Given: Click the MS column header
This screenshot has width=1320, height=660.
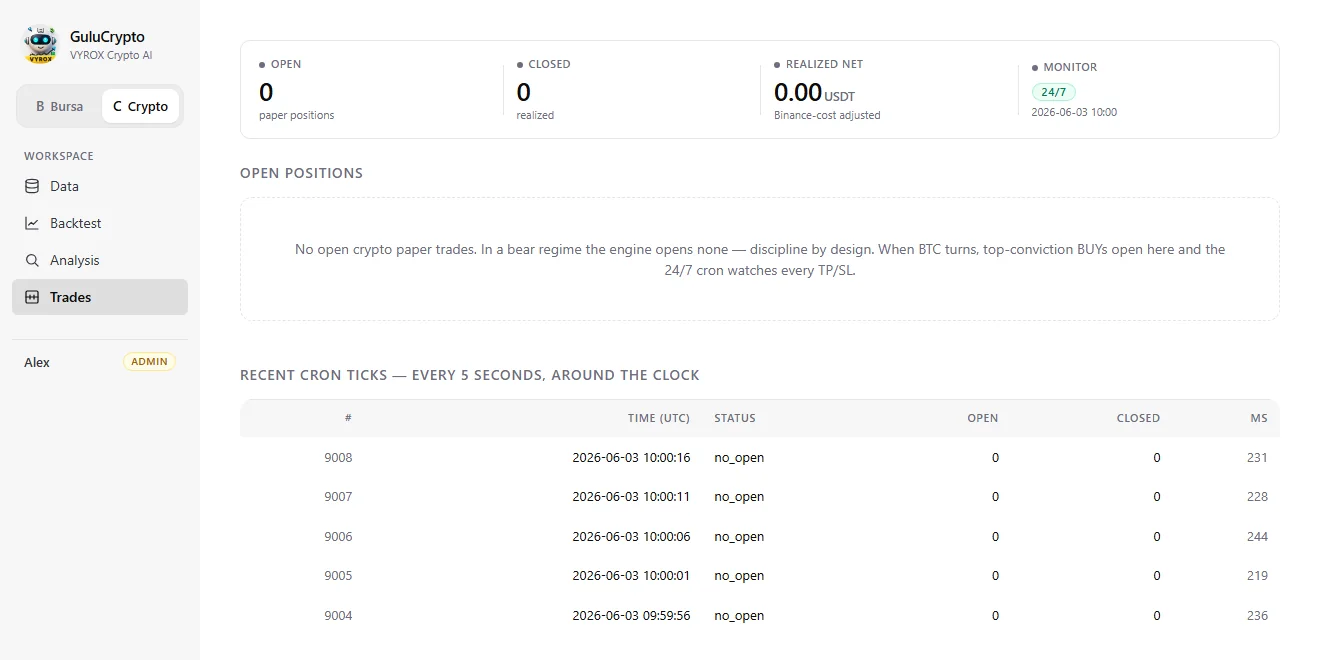Looking at the screenshot, I should (1258, 418).
